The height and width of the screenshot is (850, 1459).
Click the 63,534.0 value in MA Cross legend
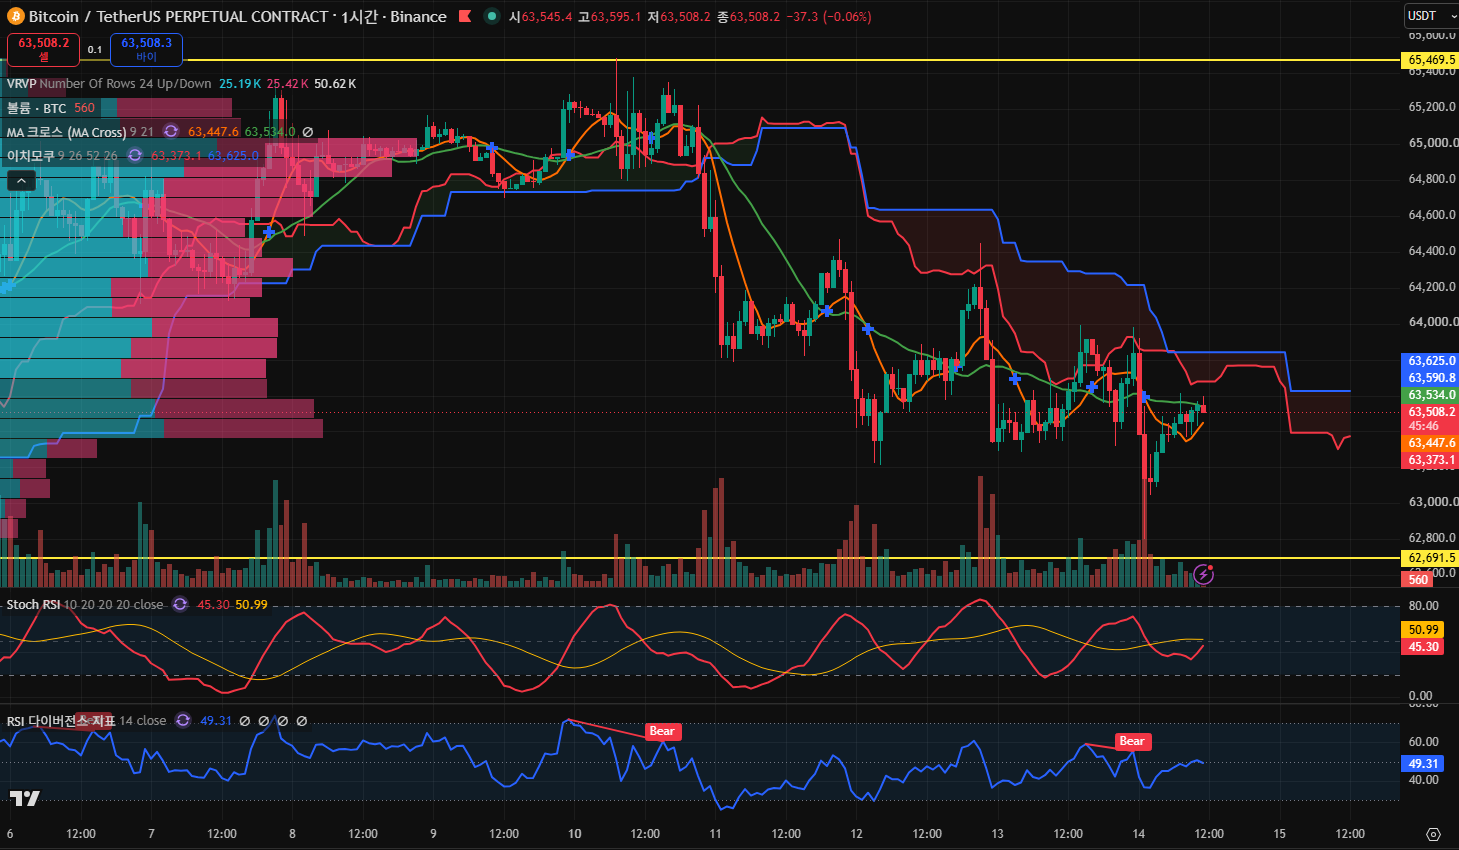click(270, 132)
